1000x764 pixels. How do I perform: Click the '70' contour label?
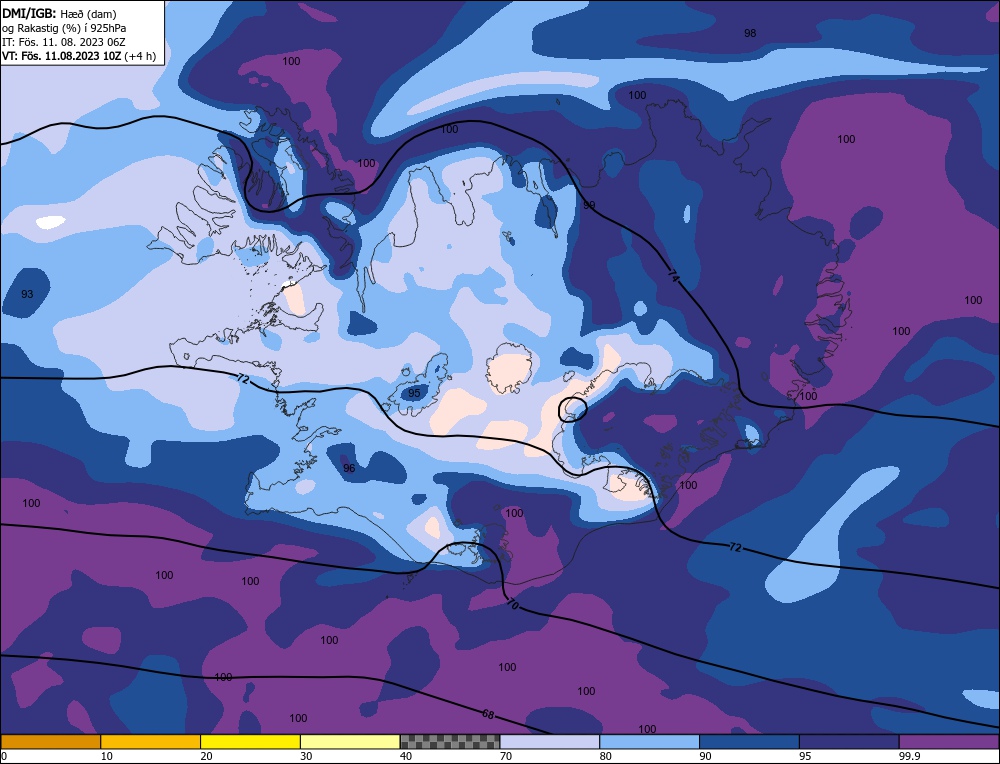pyautogui.click(x=511, y=603)
